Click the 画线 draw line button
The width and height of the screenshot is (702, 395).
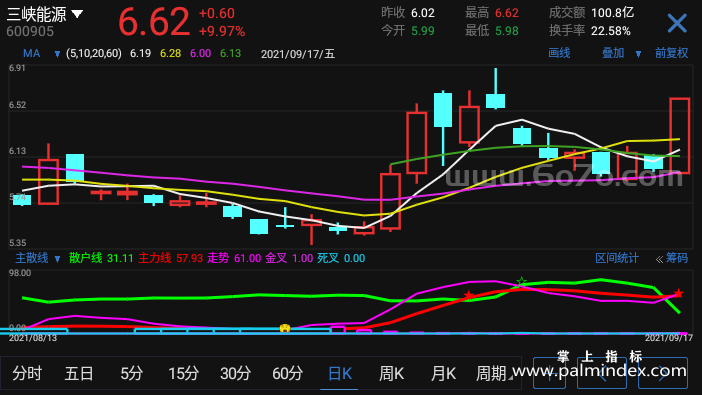tap(559, 53)
